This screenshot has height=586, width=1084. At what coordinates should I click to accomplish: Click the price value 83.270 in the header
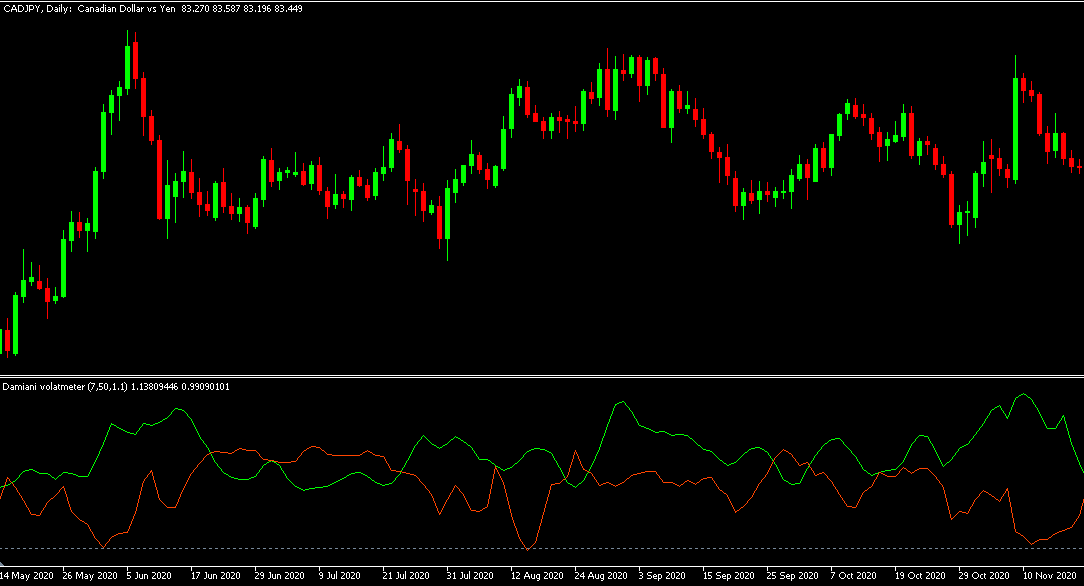coord(196,9)
